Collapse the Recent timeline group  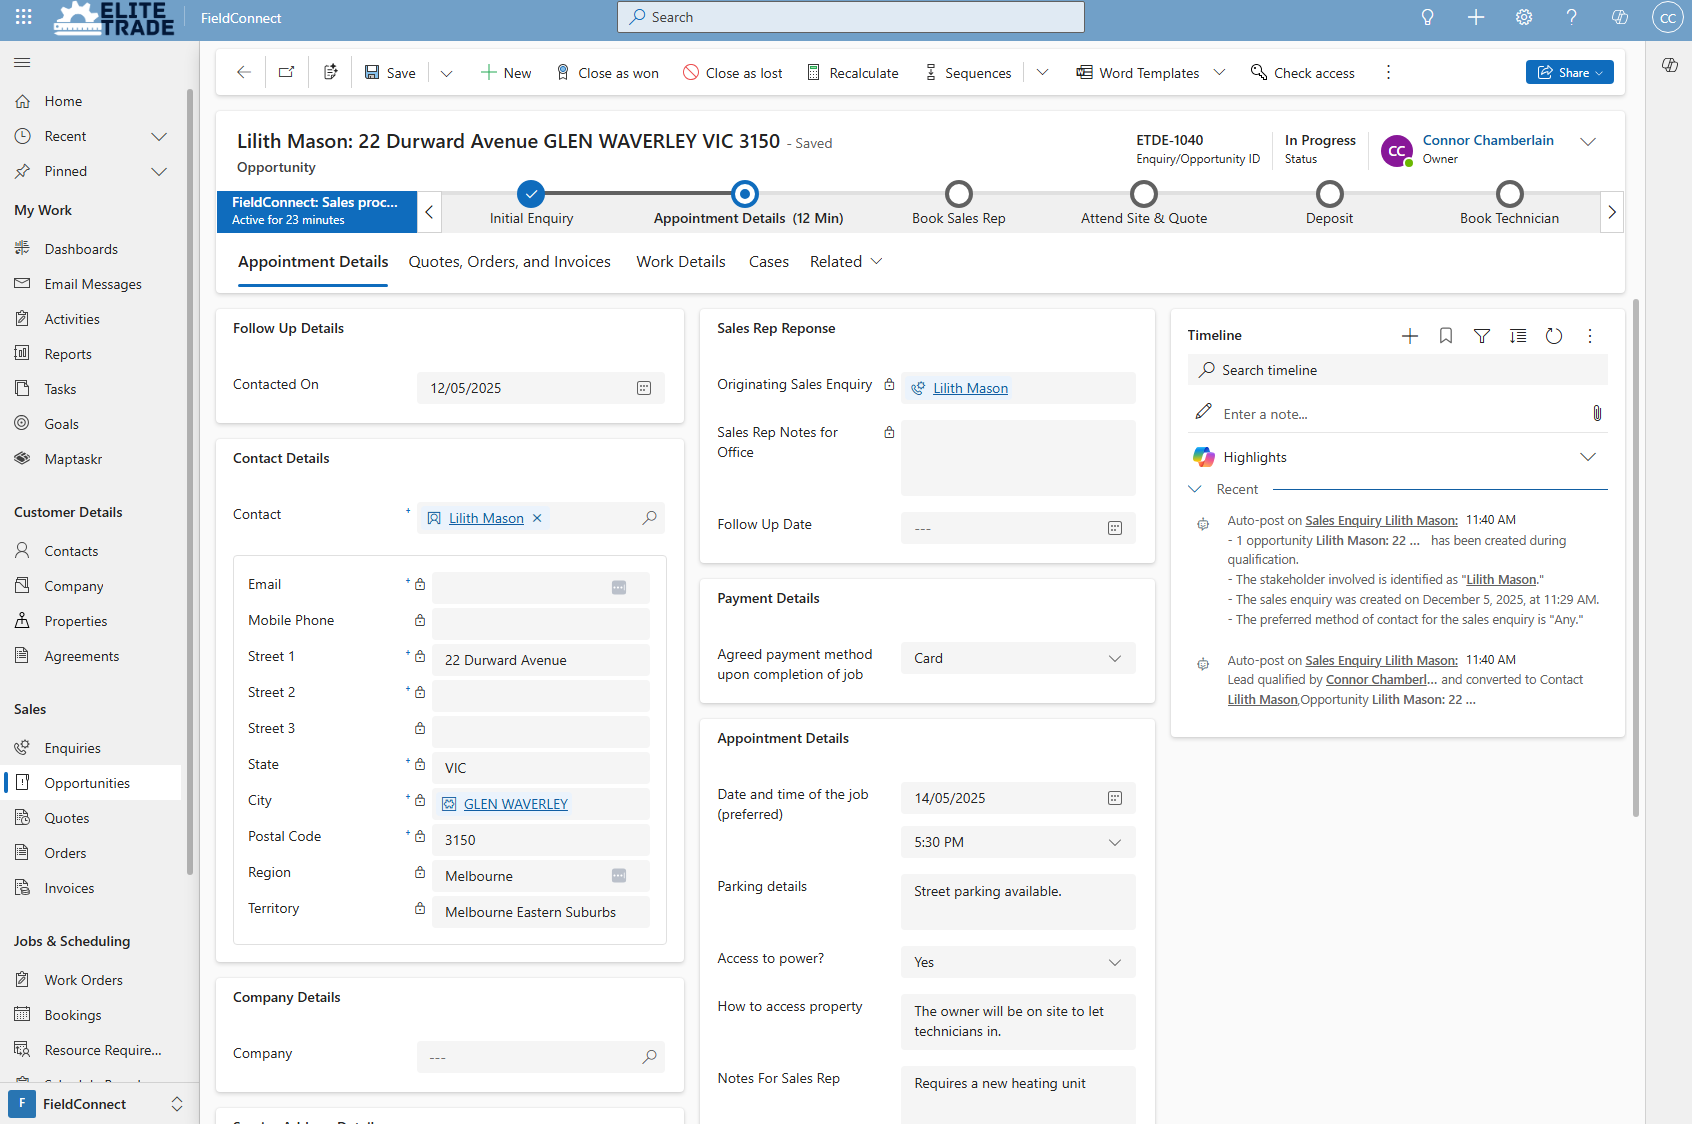(1195, 489)
